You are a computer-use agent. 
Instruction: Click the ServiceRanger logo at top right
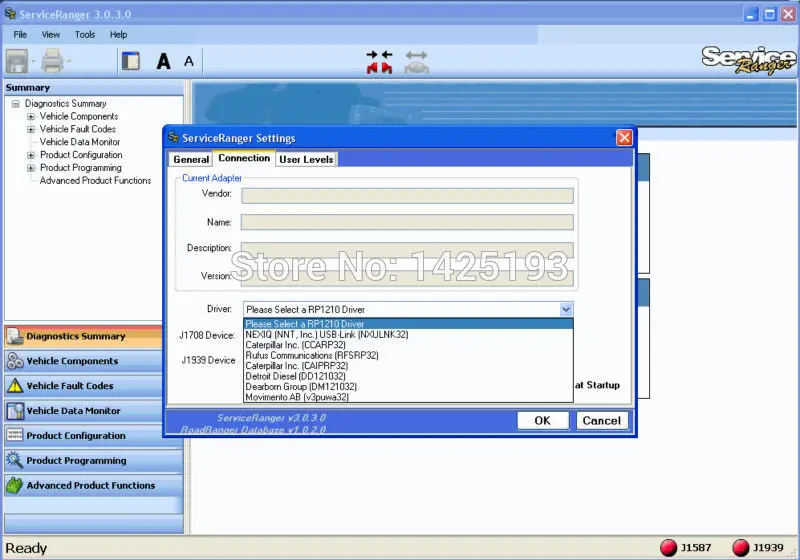(x=748, y=60)
